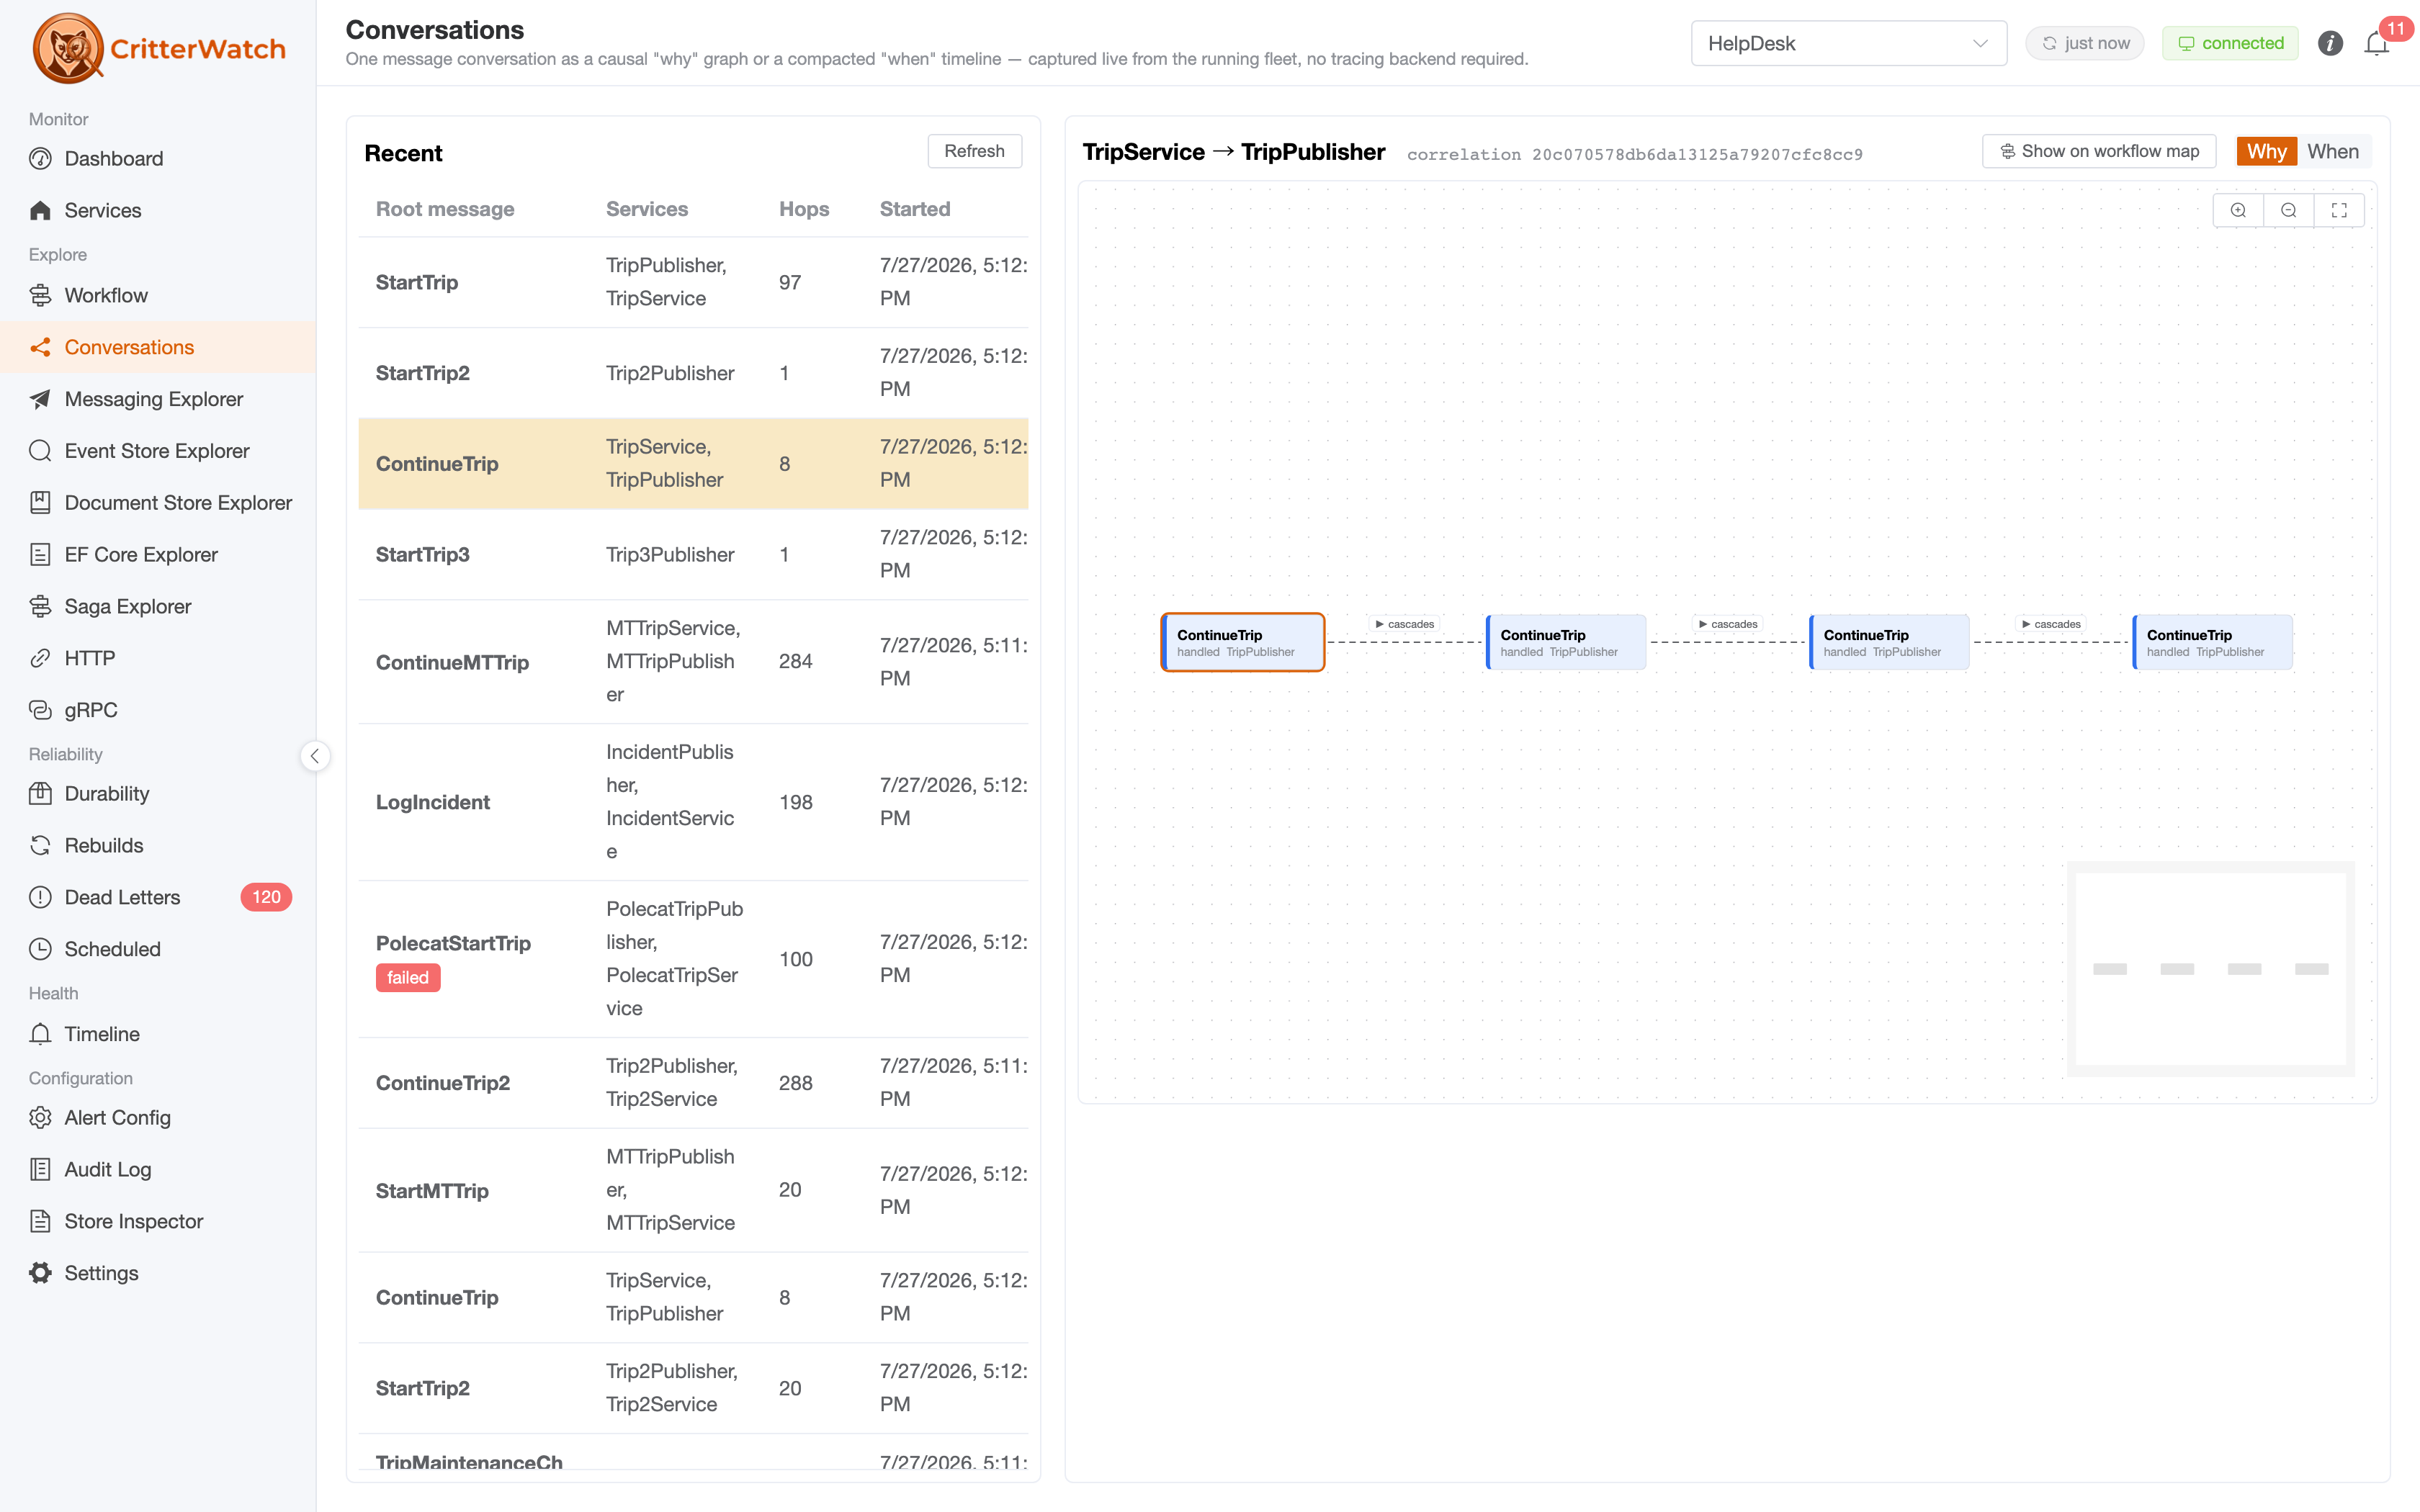Select the last ContinueTrip graph node
This screenshot has height=1512, width=2420.
tap(2212, 642)
